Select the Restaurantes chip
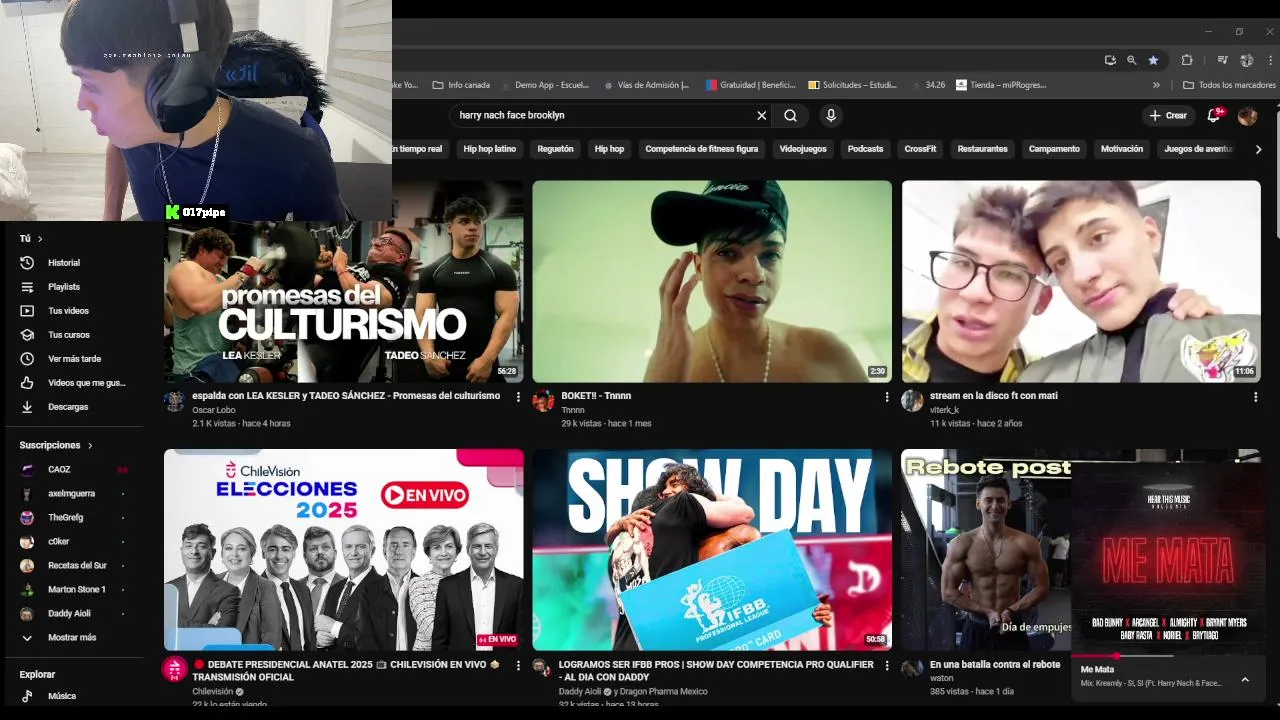The image size is (1280, 720). tap(982, 149)
